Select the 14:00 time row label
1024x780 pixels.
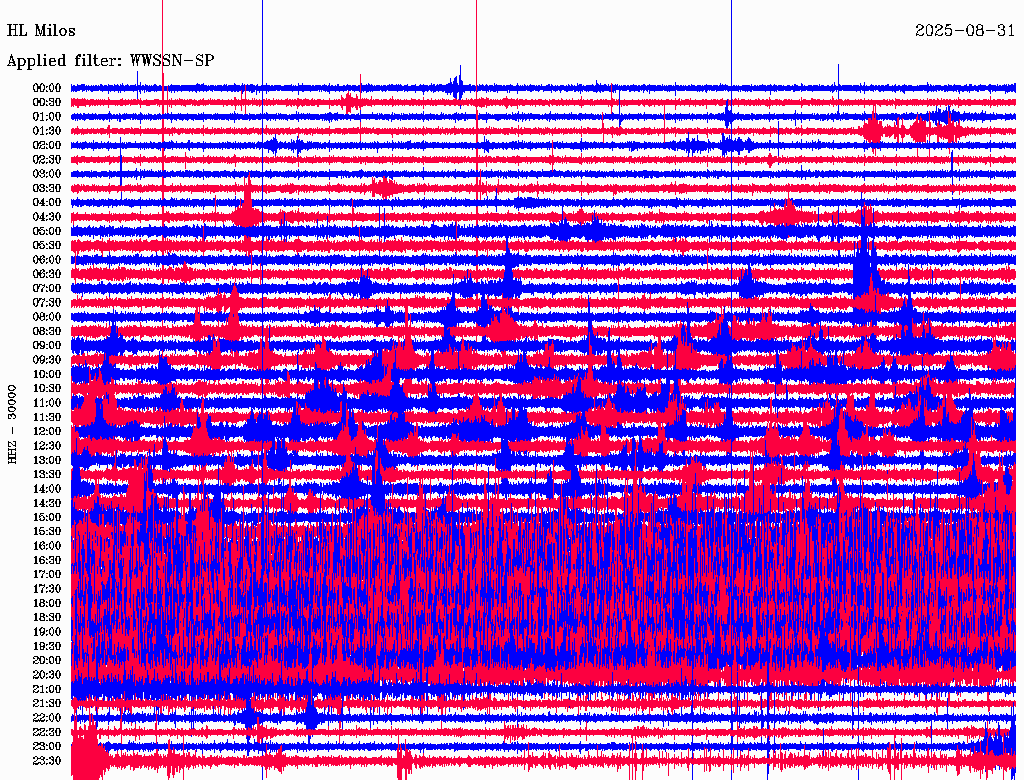click(47, 489)
